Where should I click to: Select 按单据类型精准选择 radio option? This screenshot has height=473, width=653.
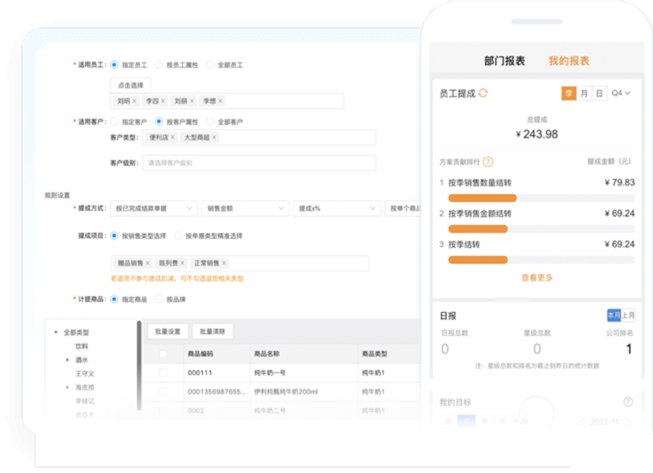click(x=178, y=236)
